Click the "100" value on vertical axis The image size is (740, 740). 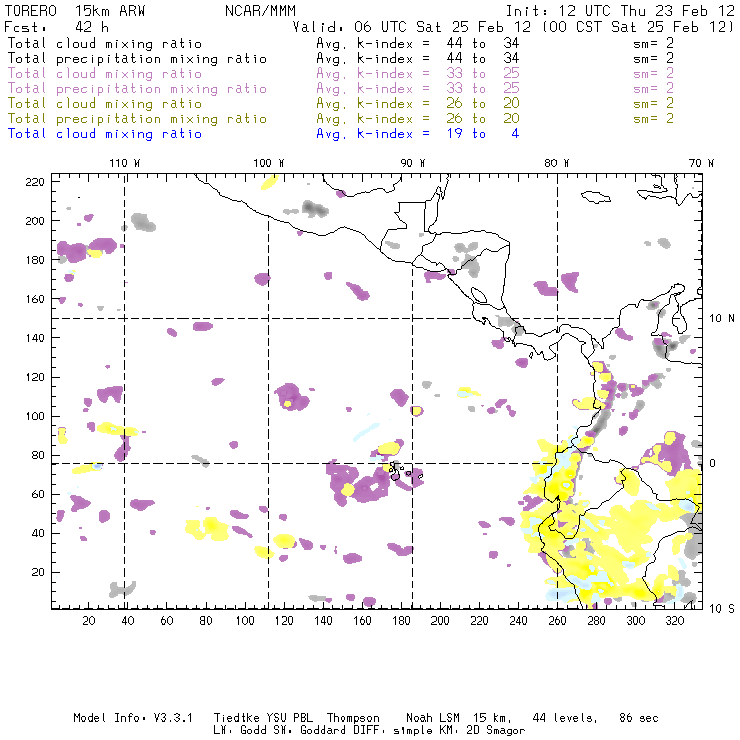click(x=35, y=416)
